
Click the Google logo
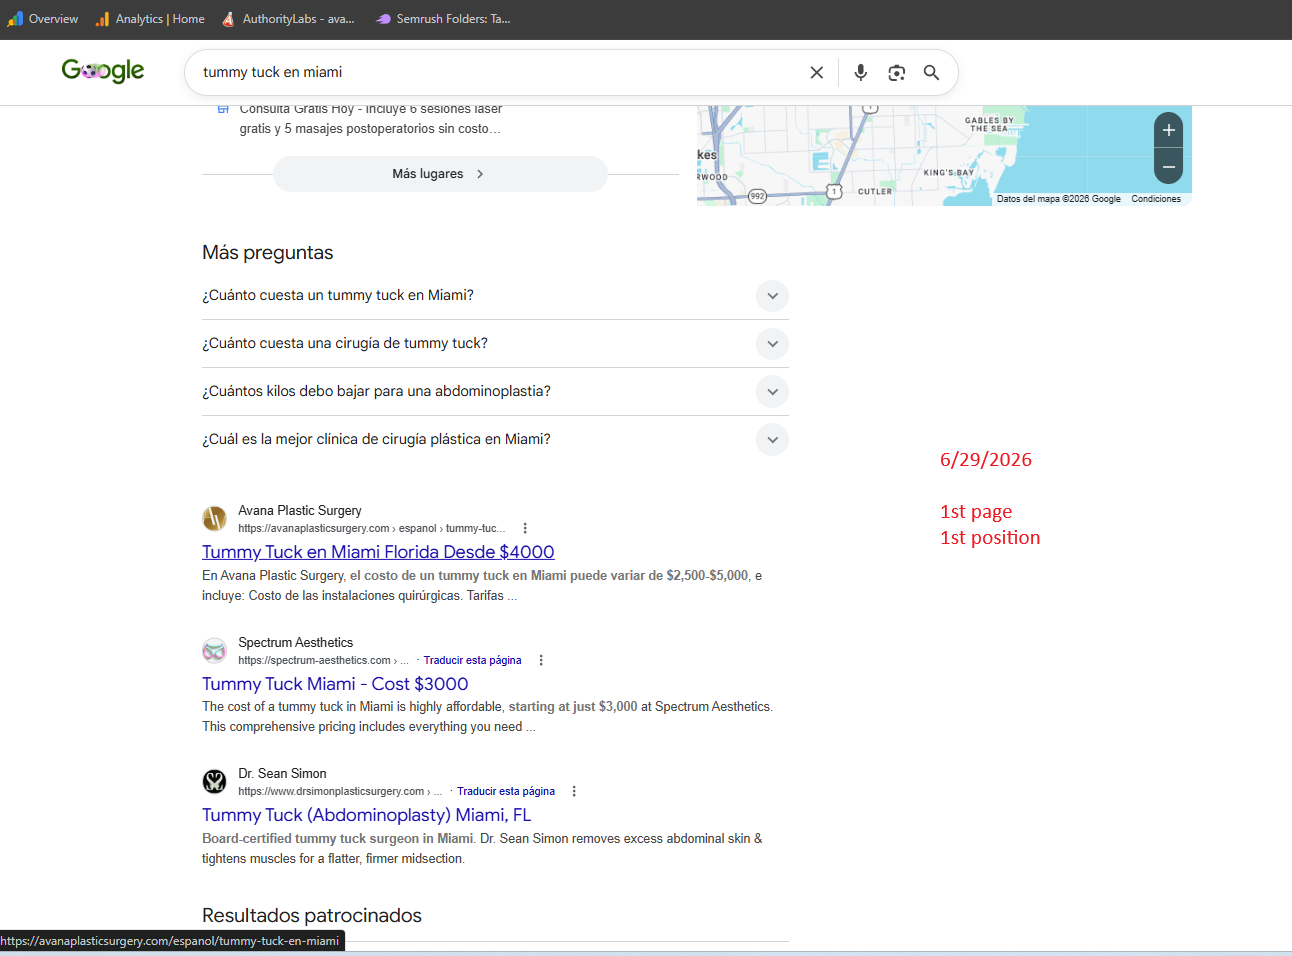click(x=103, y=70)
